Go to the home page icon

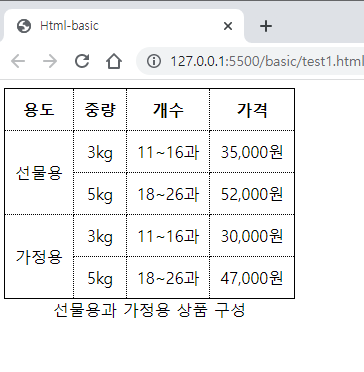114,61
